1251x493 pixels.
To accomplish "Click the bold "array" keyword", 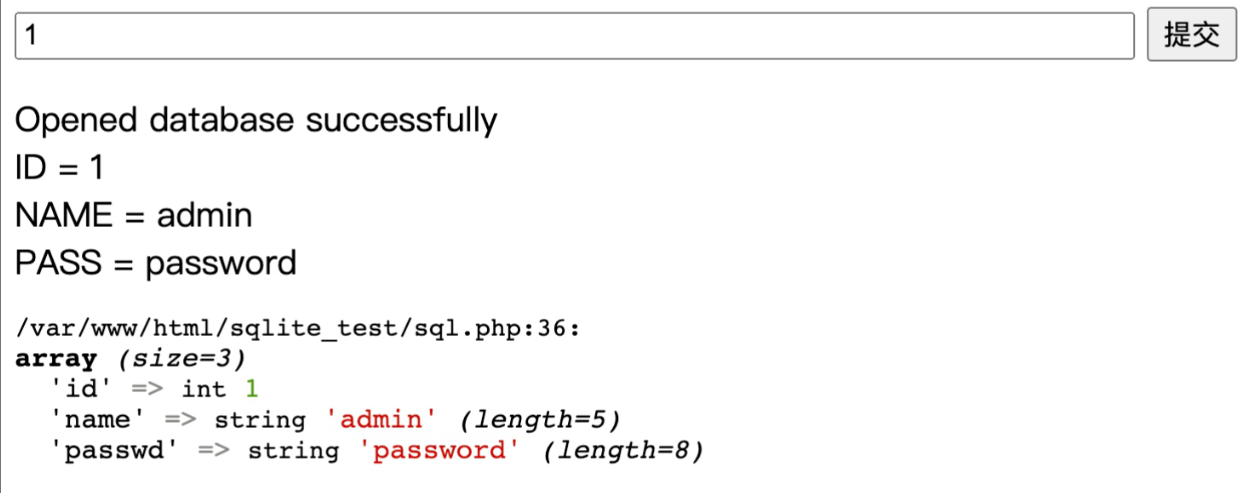I will point(56,359).
